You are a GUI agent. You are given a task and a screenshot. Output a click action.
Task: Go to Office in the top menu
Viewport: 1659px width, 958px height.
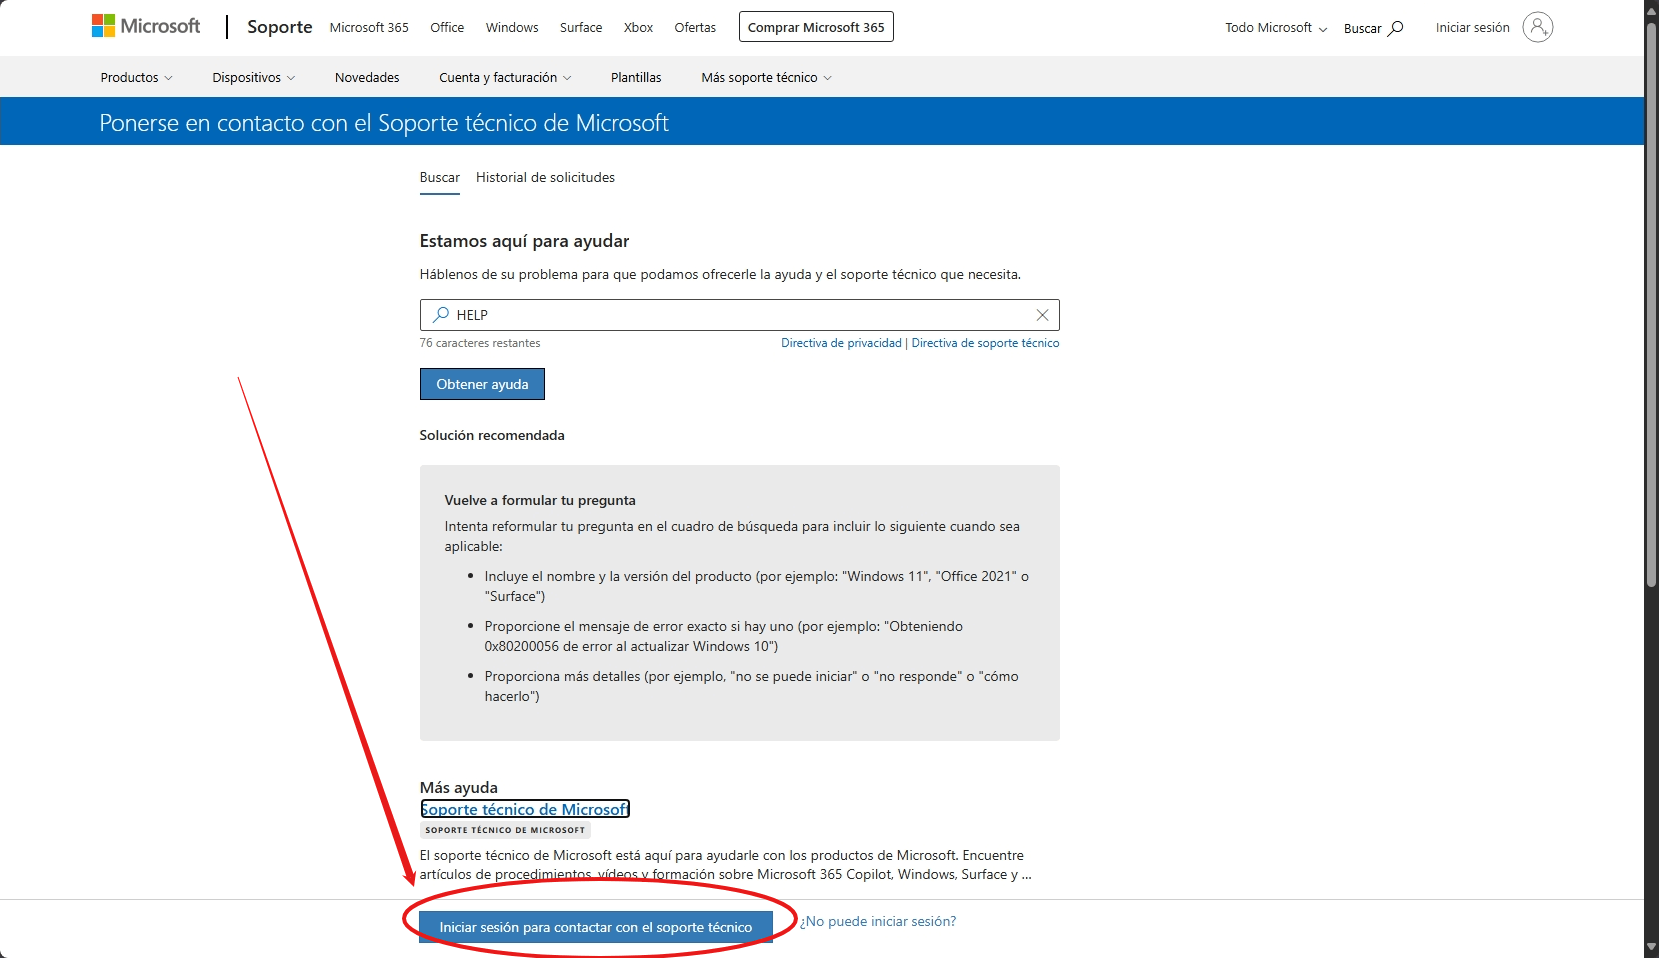point(447,27)
